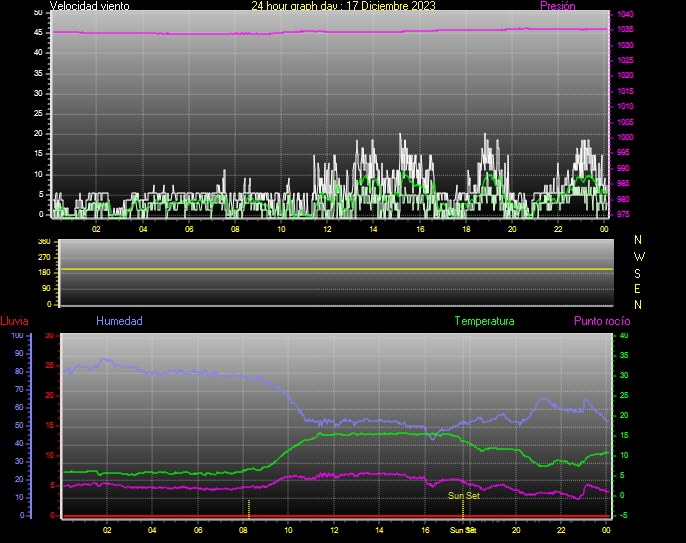Select the 'Temperatura' legend label
686x543 pixels.
484,321
